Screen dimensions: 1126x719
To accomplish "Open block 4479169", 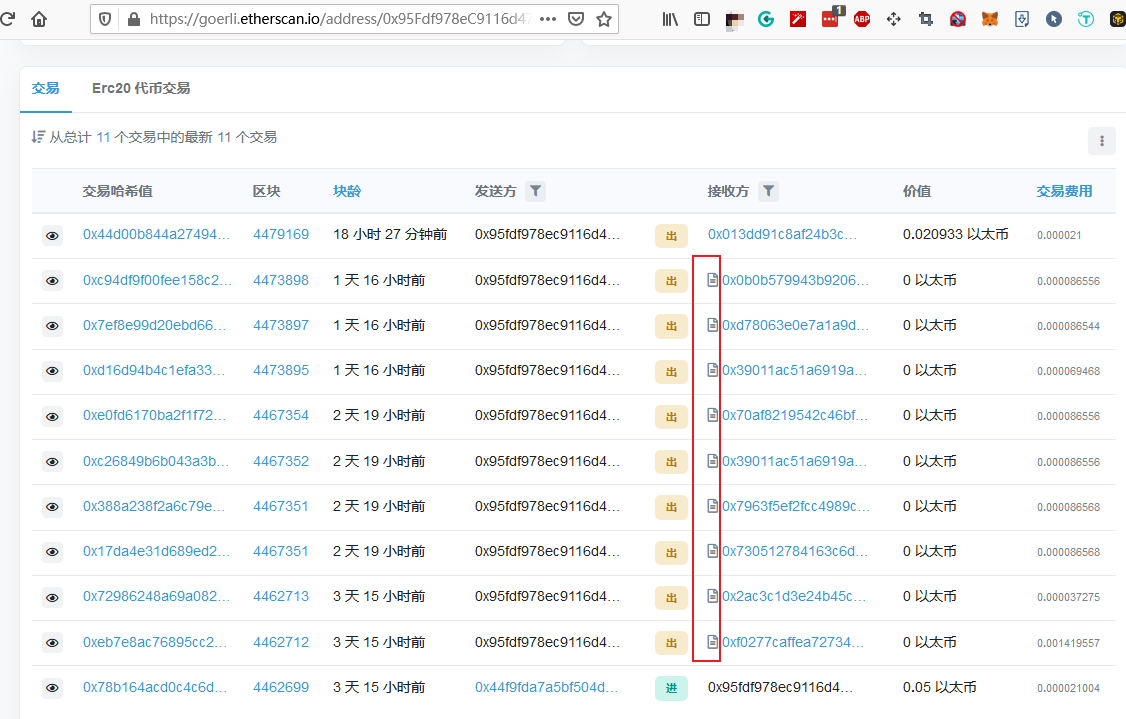I will point(282,235).
